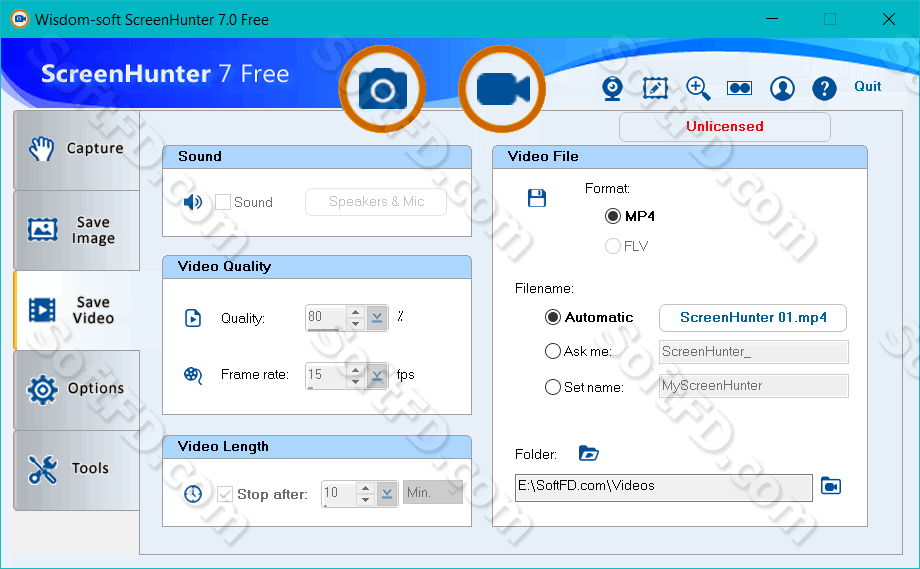The image size is (920, 569).
Task: Click the open Folder browse icon
Action: [588, 453]
